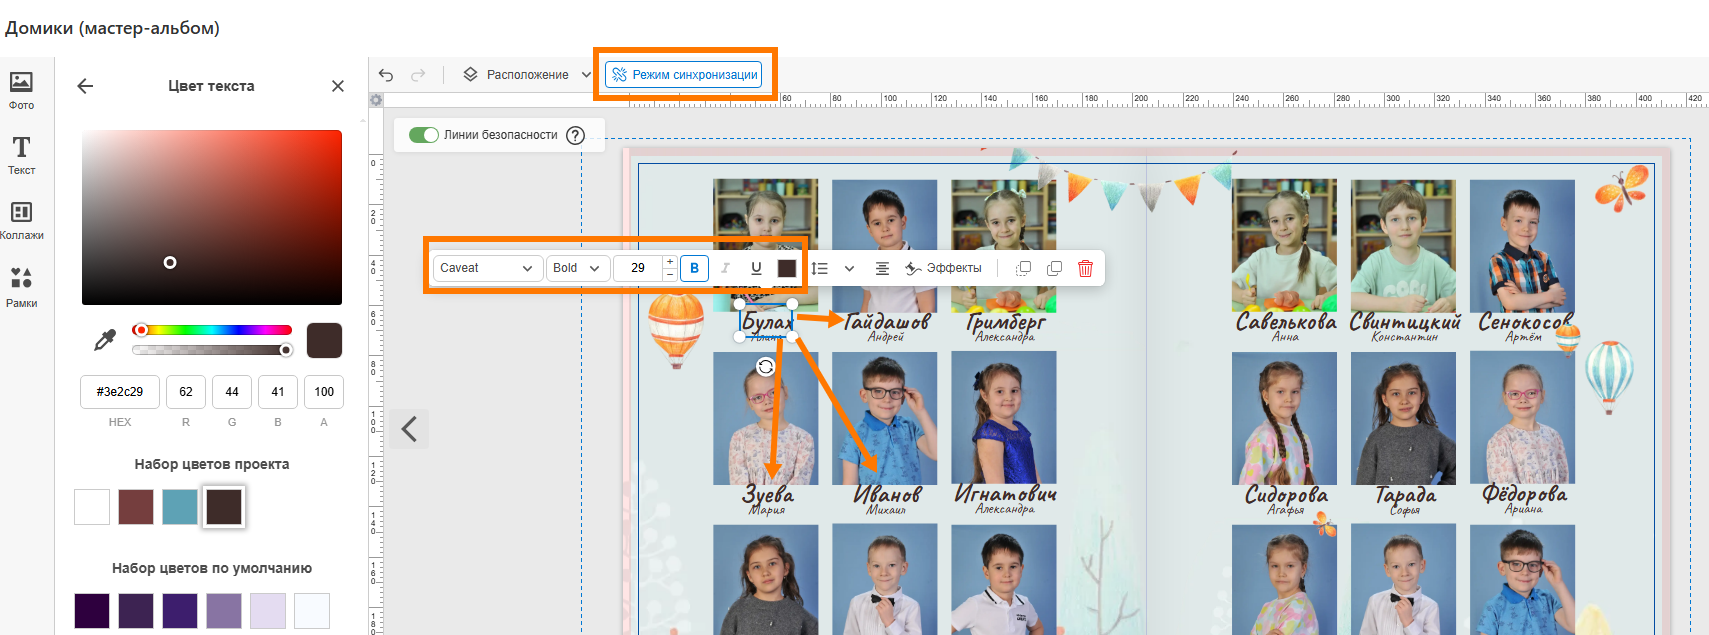Toggle underline text formatting
The image size is (1709, 635).
[756, 268]
